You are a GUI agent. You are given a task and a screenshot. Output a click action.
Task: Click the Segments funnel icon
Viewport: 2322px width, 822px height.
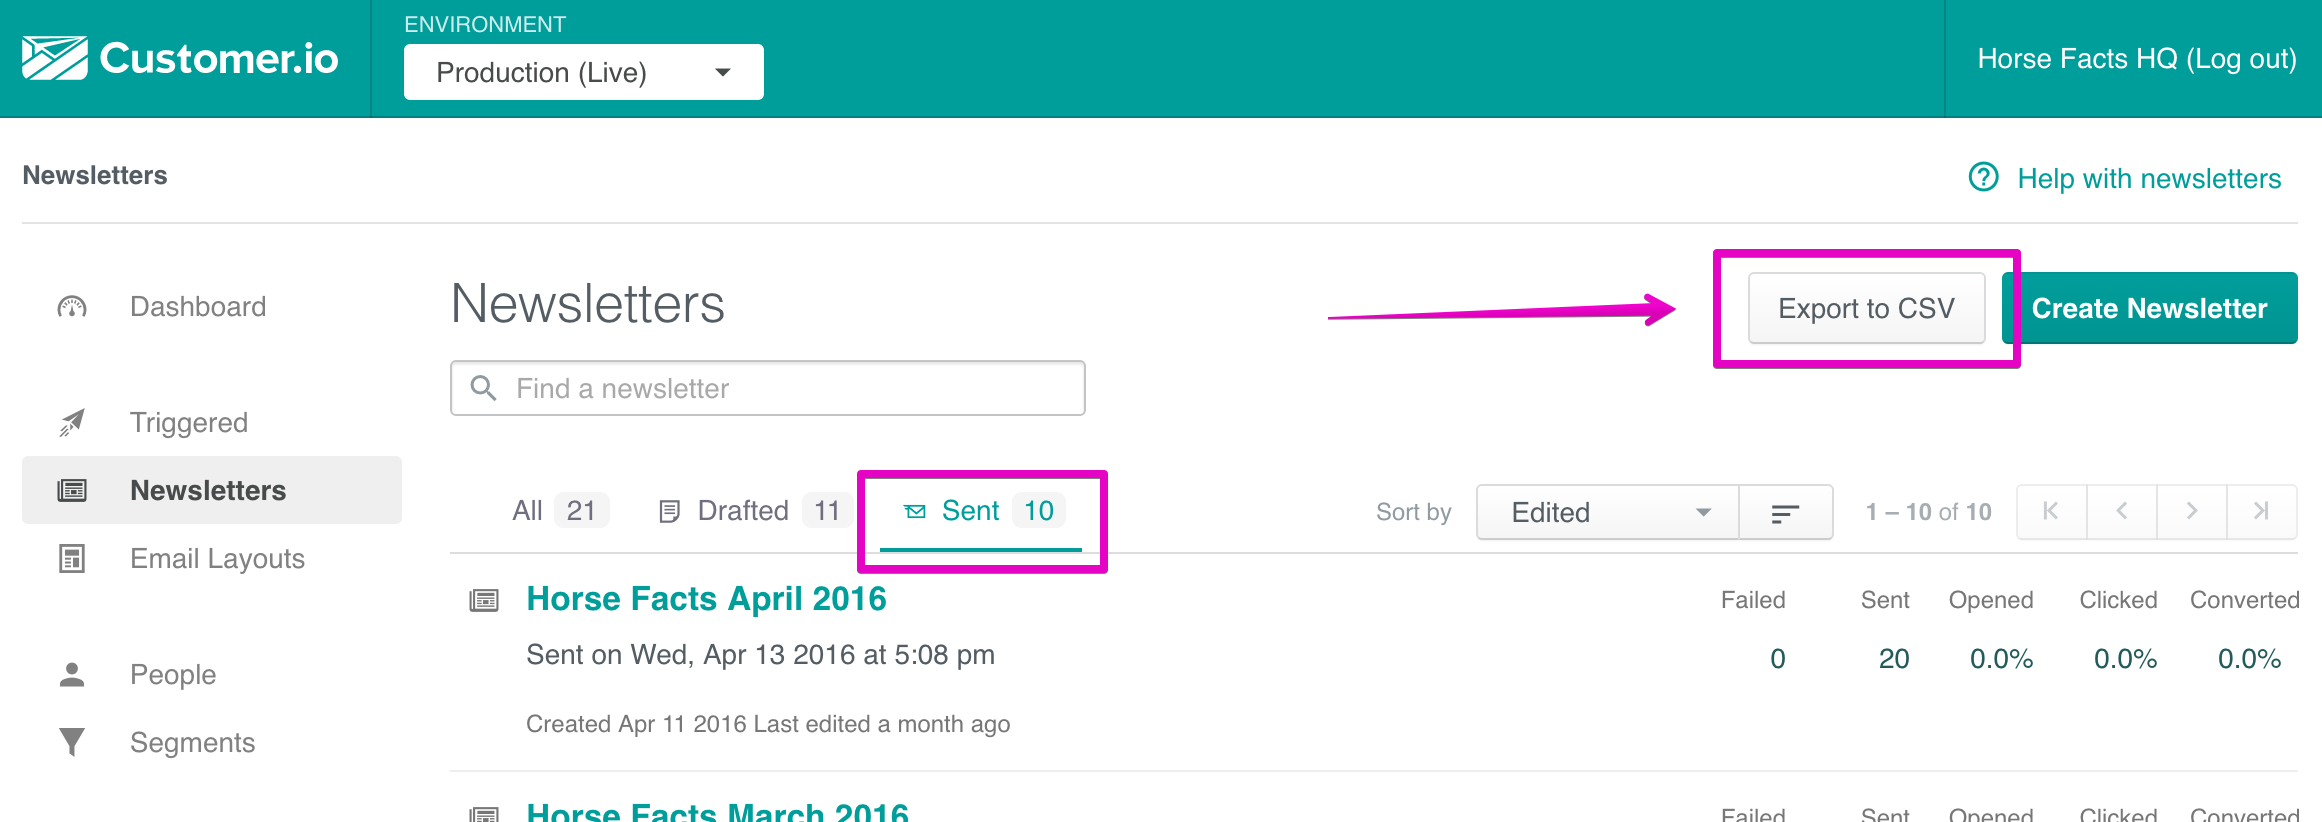tap(72, 742)
